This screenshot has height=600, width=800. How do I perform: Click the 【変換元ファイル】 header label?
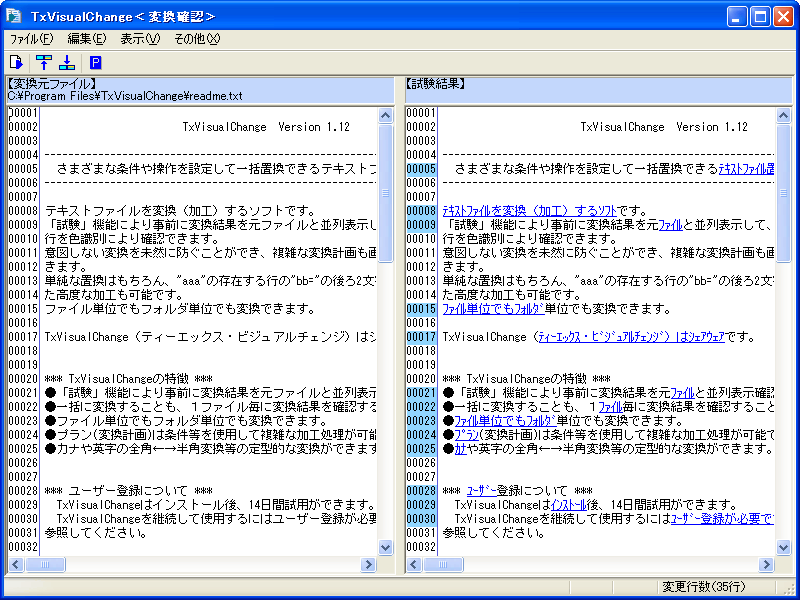pos(52,84)
